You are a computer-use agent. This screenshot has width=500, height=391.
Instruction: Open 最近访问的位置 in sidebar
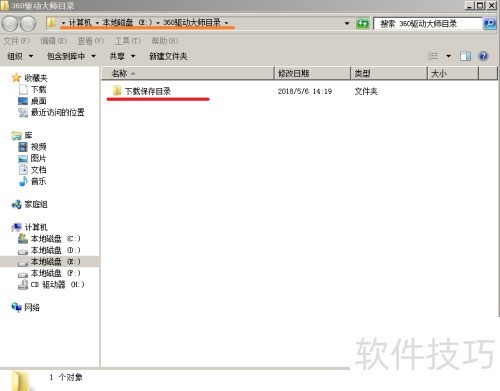(51, 112)
